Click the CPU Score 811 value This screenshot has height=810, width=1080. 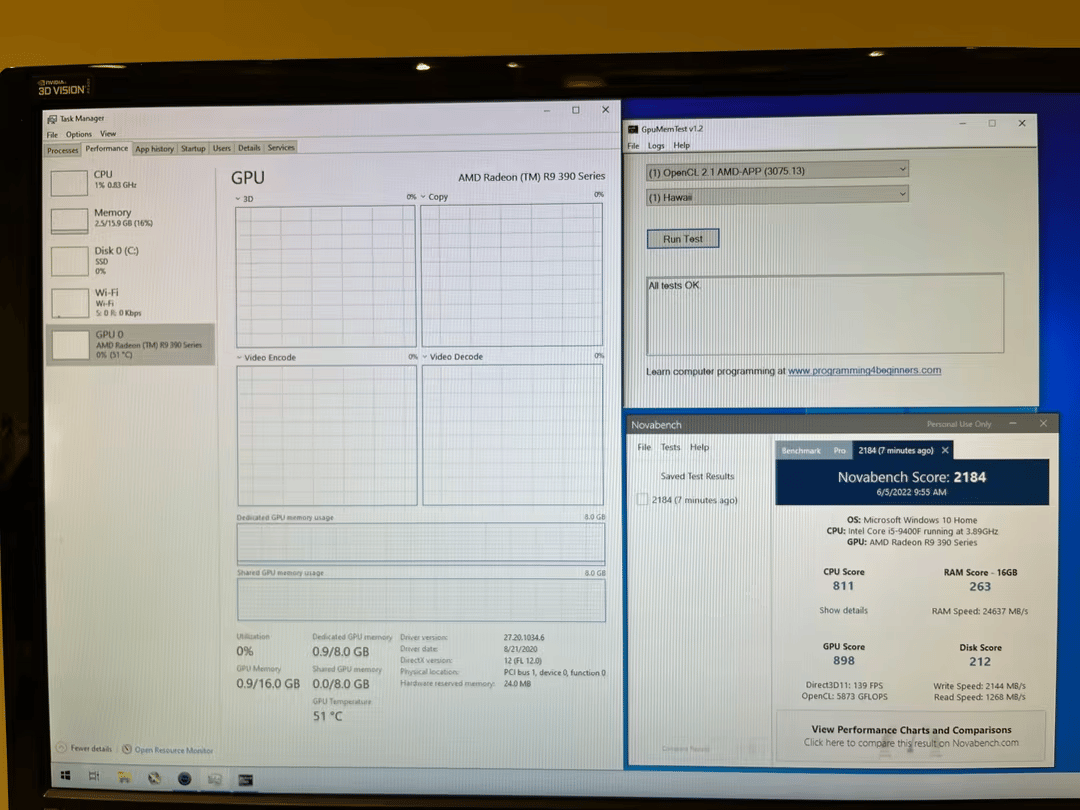pyautogui.click(x=843, y=585)
